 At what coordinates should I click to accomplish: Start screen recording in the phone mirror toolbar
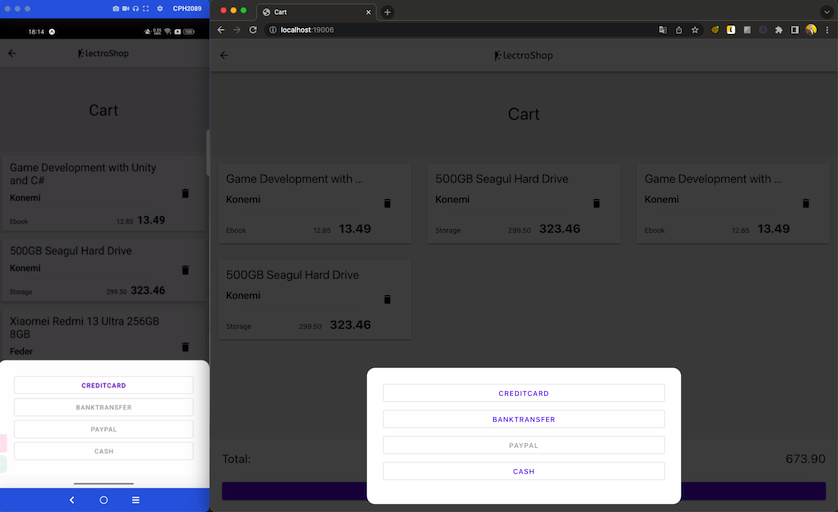[126, 9]
